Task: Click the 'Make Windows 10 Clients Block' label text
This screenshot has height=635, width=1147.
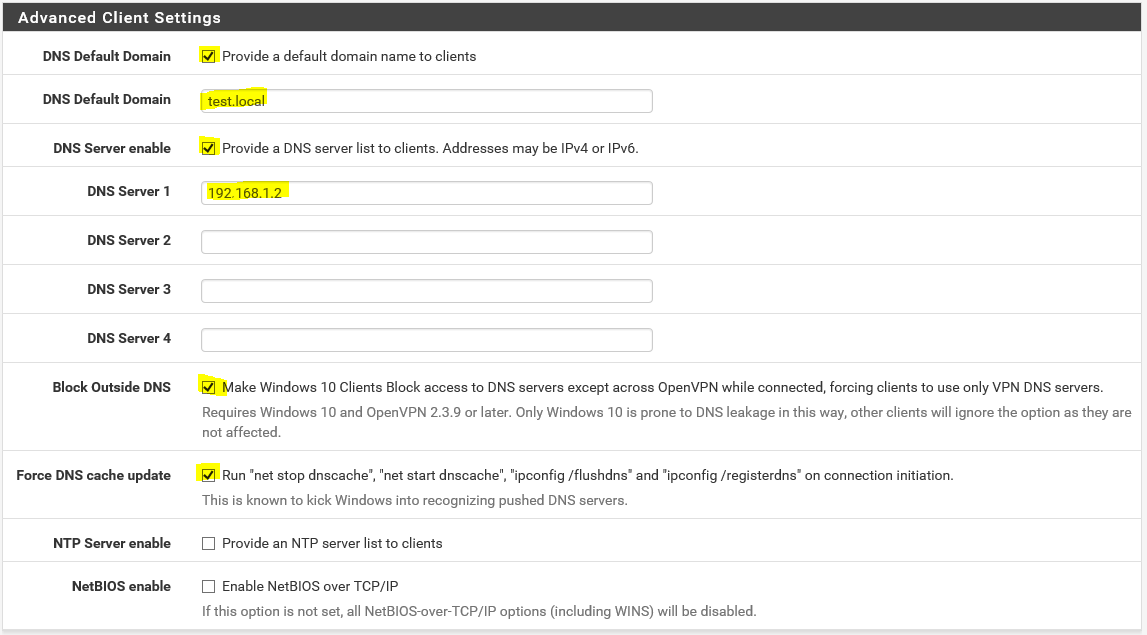Action: point(662,387)
